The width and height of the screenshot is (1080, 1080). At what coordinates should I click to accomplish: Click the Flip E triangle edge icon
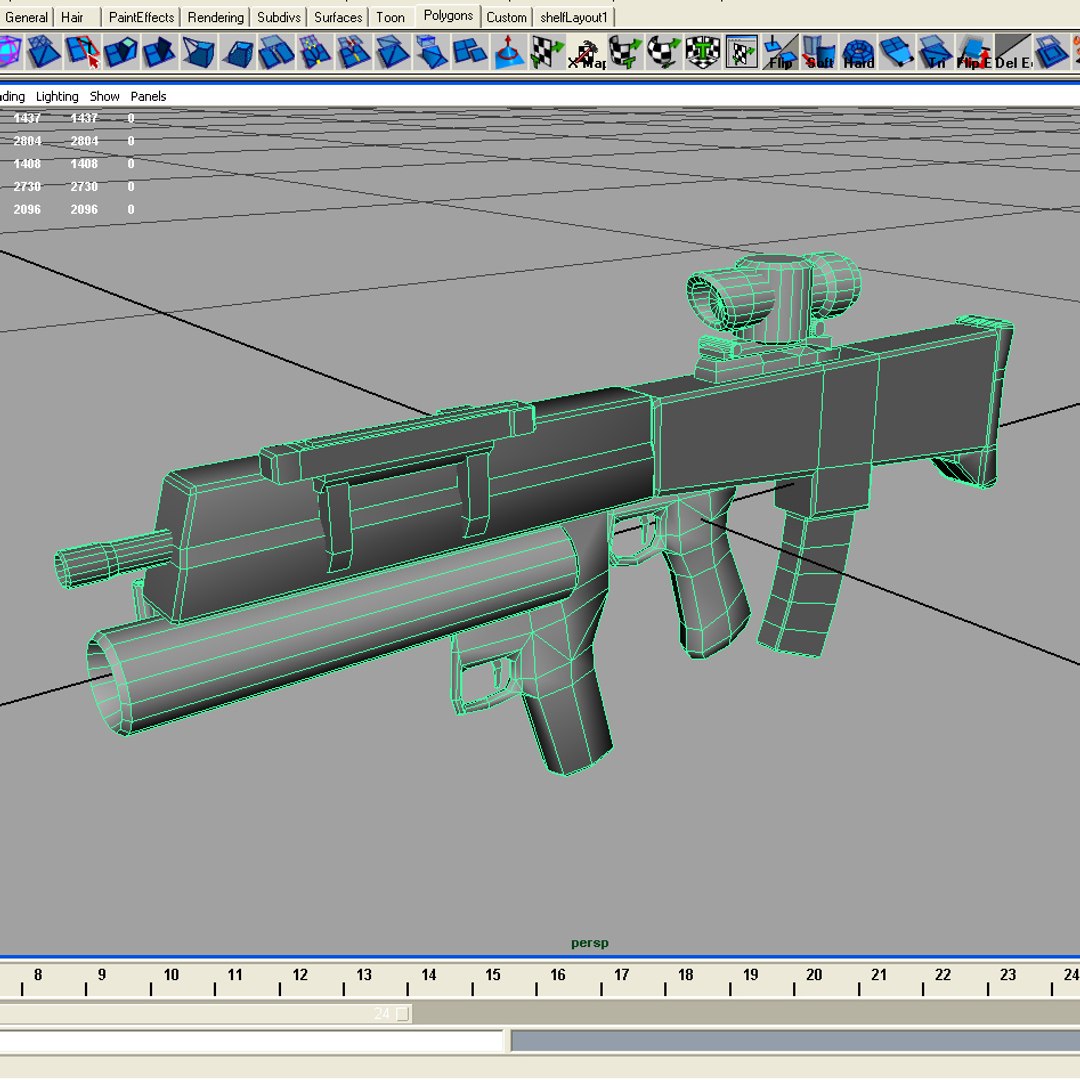[x=973, y=52]
